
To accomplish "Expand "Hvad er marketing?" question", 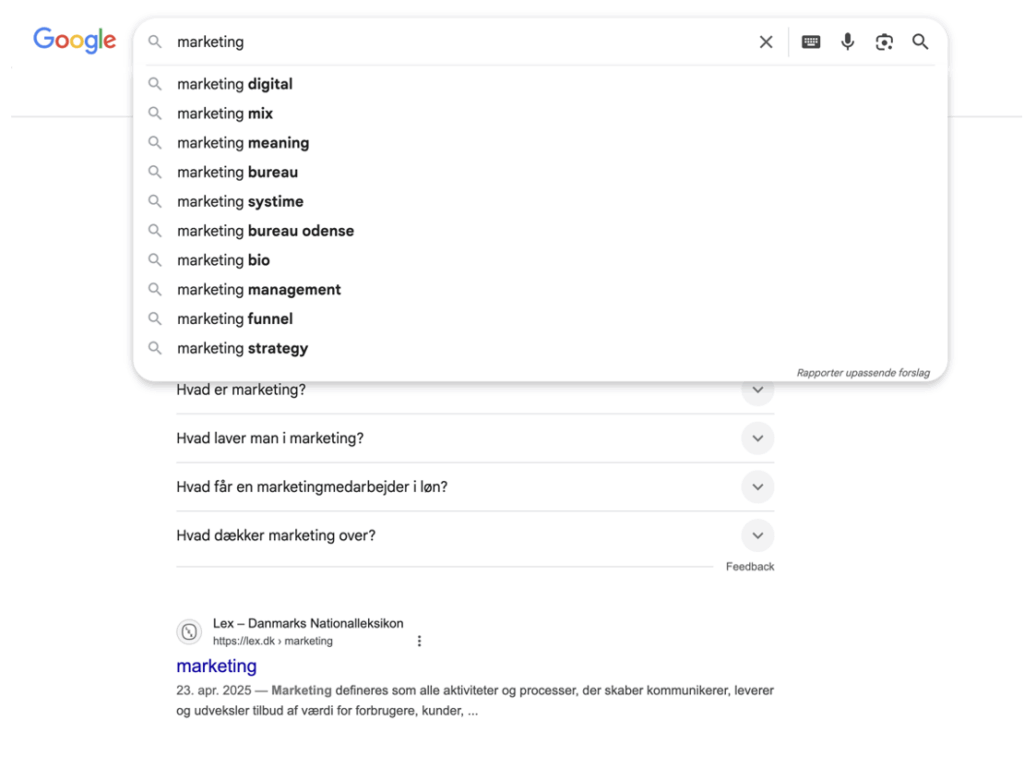I will 757,390.
